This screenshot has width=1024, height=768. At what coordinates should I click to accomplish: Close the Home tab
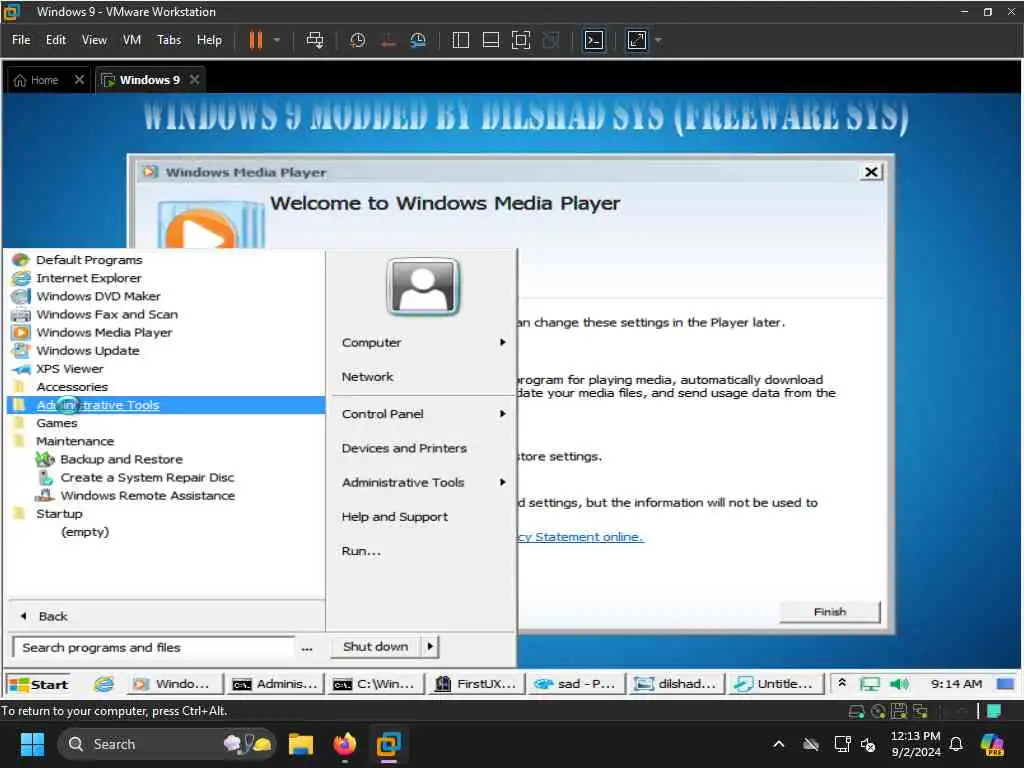(x=79, y=80)
